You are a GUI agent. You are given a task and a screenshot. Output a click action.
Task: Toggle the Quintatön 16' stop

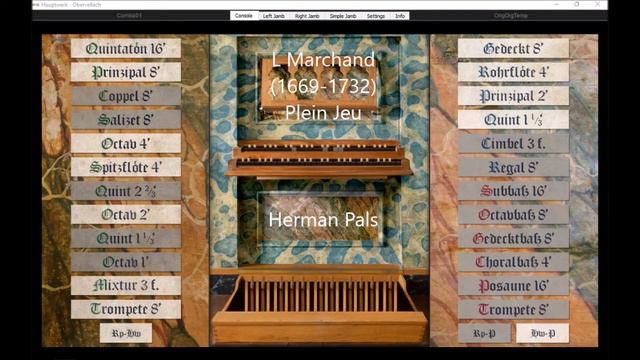(x=126, y=49)
